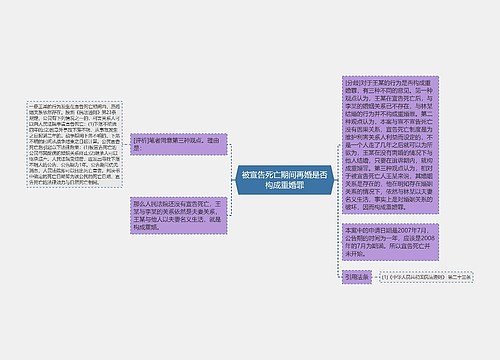500x360 pixels.
Task: Select [评析]笔者同意第三种观点 node
Action: click(179, 144)
